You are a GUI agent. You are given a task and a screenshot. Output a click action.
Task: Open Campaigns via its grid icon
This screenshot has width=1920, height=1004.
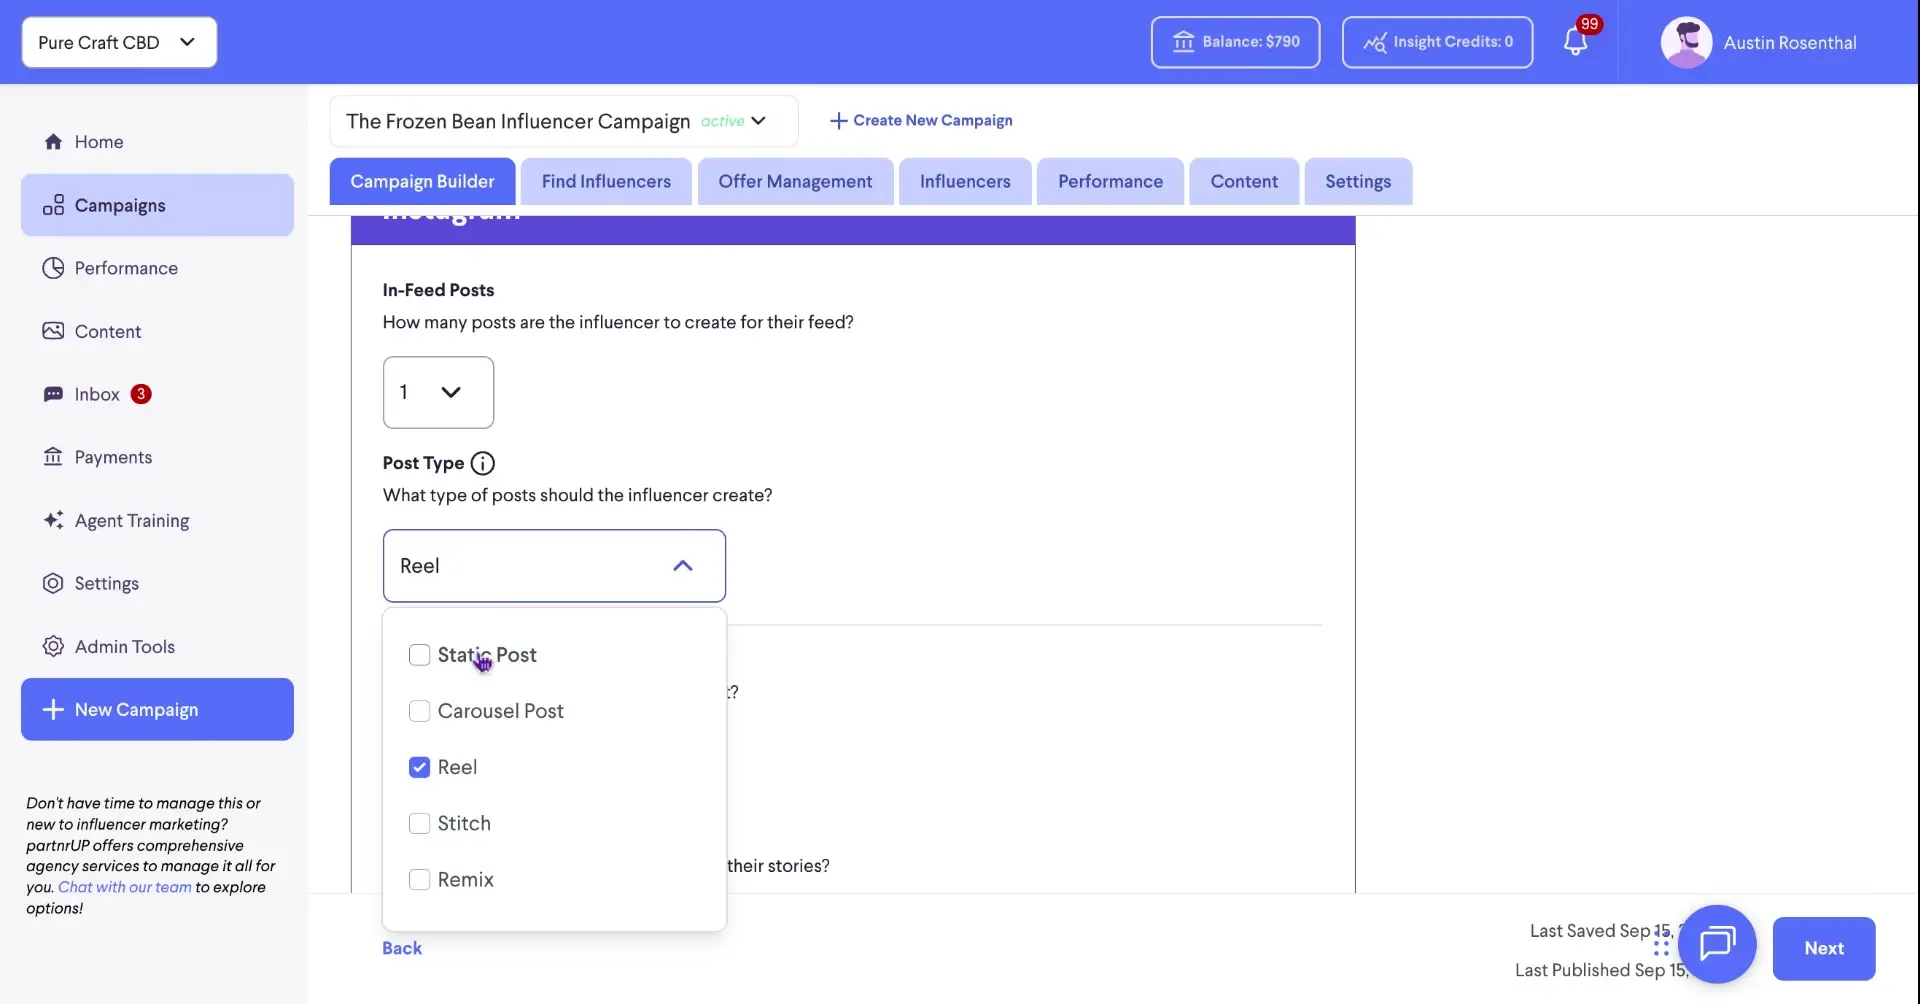coord(53,205)
